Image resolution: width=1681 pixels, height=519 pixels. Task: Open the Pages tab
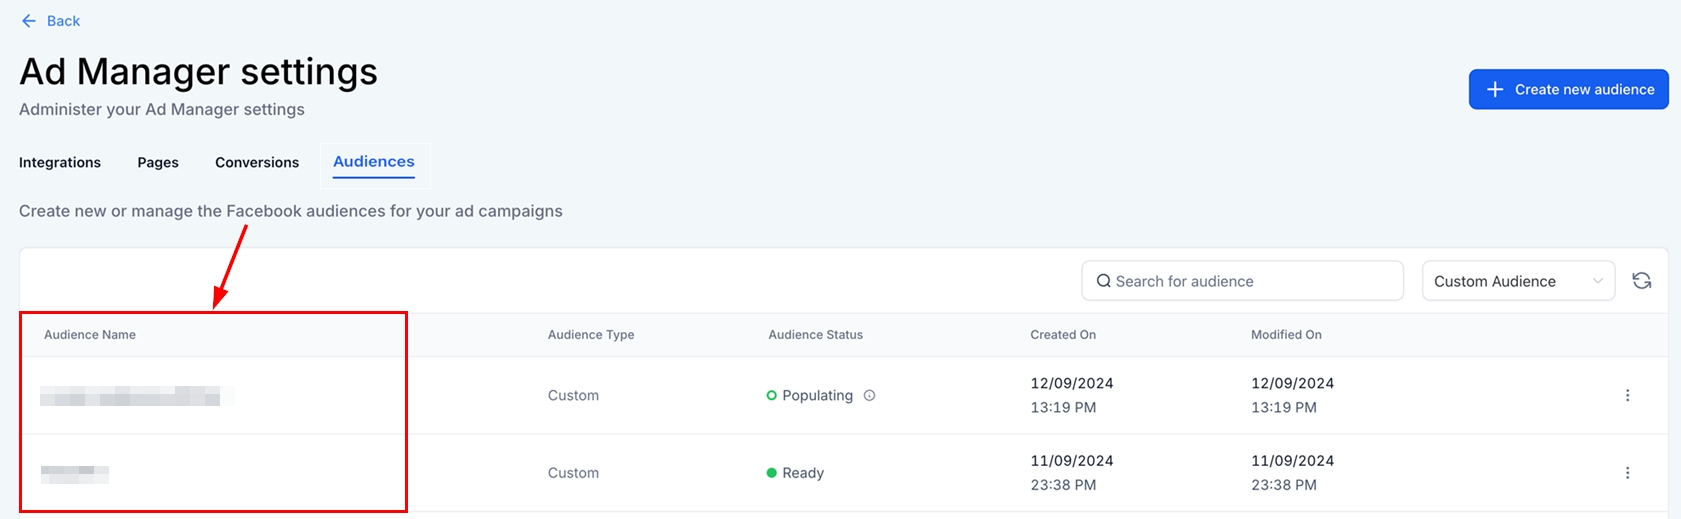pyautogui.click(x=158, y=162)
